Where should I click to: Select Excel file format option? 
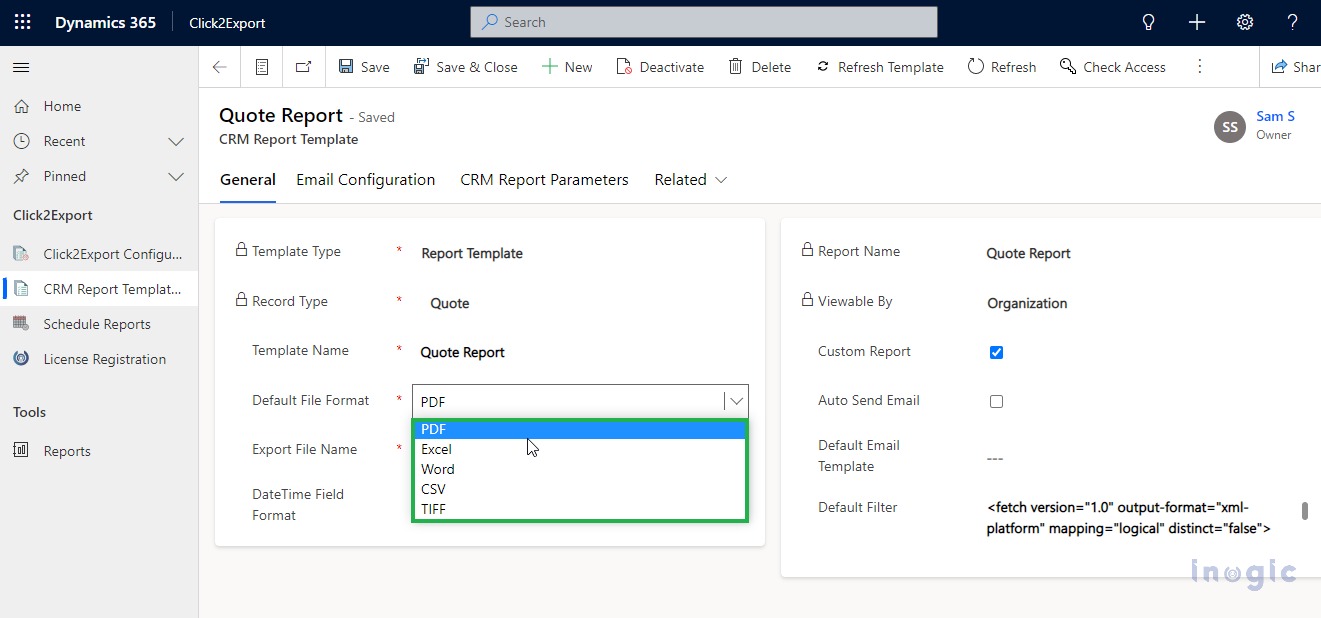580,449
